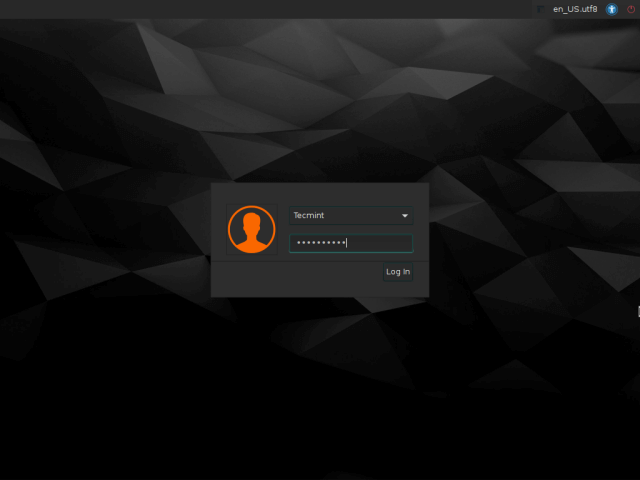
Task: Click the Log In button
Action: (398, 272)
